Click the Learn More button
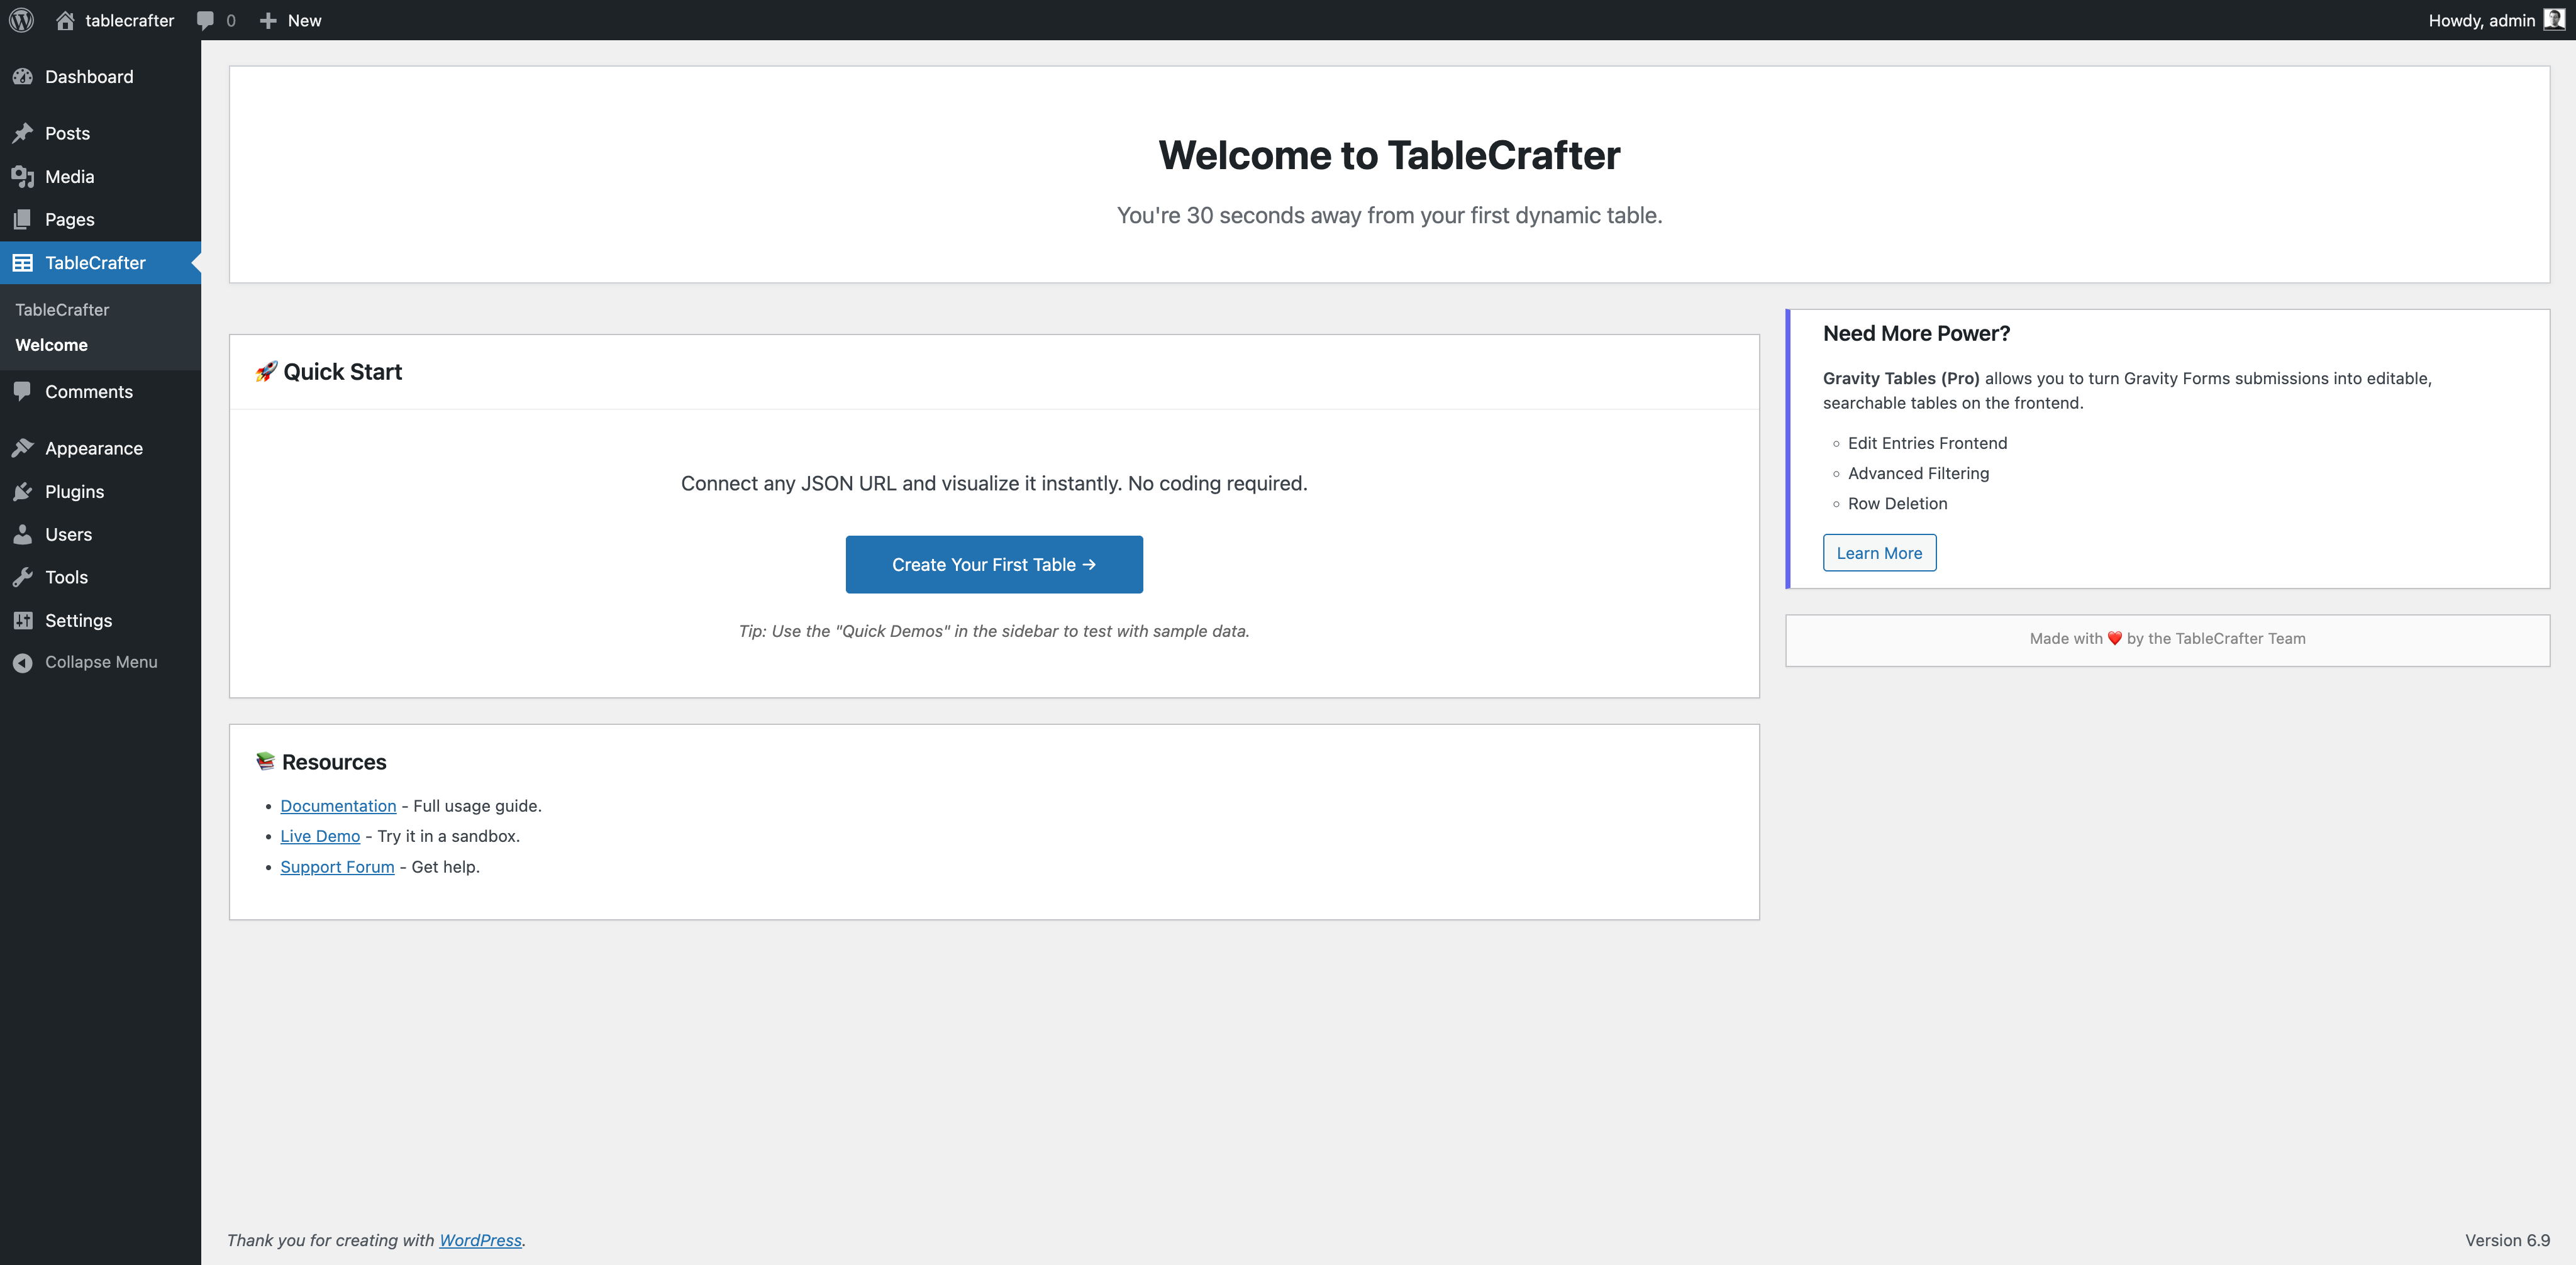This screenshot has width=2576, height=1265. point(1878,553)
